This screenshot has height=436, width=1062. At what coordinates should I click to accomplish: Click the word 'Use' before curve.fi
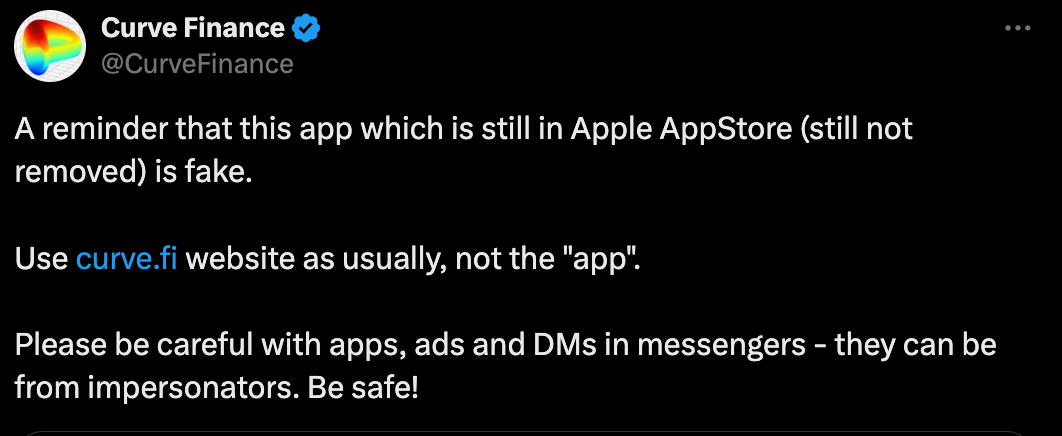[x=41, y=259]
